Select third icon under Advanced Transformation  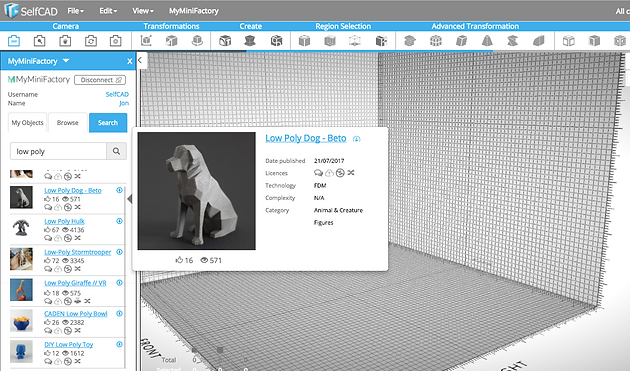click(x=461, y=41)
